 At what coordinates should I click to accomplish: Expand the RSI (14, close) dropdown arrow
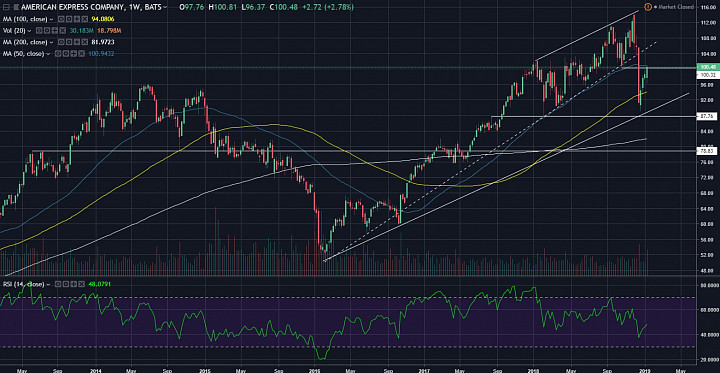48,285
